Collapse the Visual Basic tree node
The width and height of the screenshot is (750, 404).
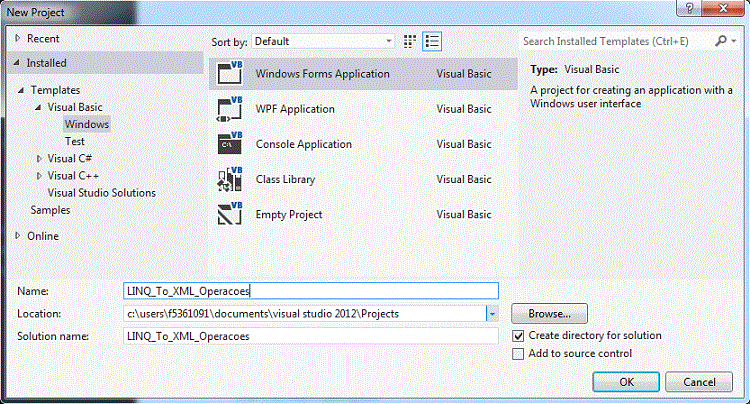pos(38,107)
